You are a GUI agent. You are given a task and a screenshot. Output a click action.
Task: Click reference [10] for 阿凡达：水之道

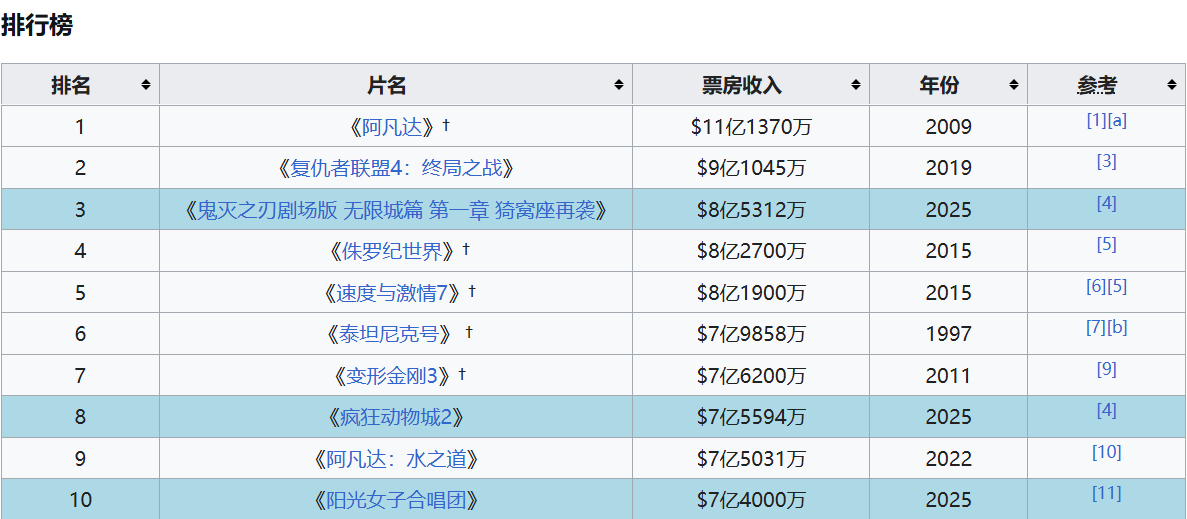[x=1107, y=452]
